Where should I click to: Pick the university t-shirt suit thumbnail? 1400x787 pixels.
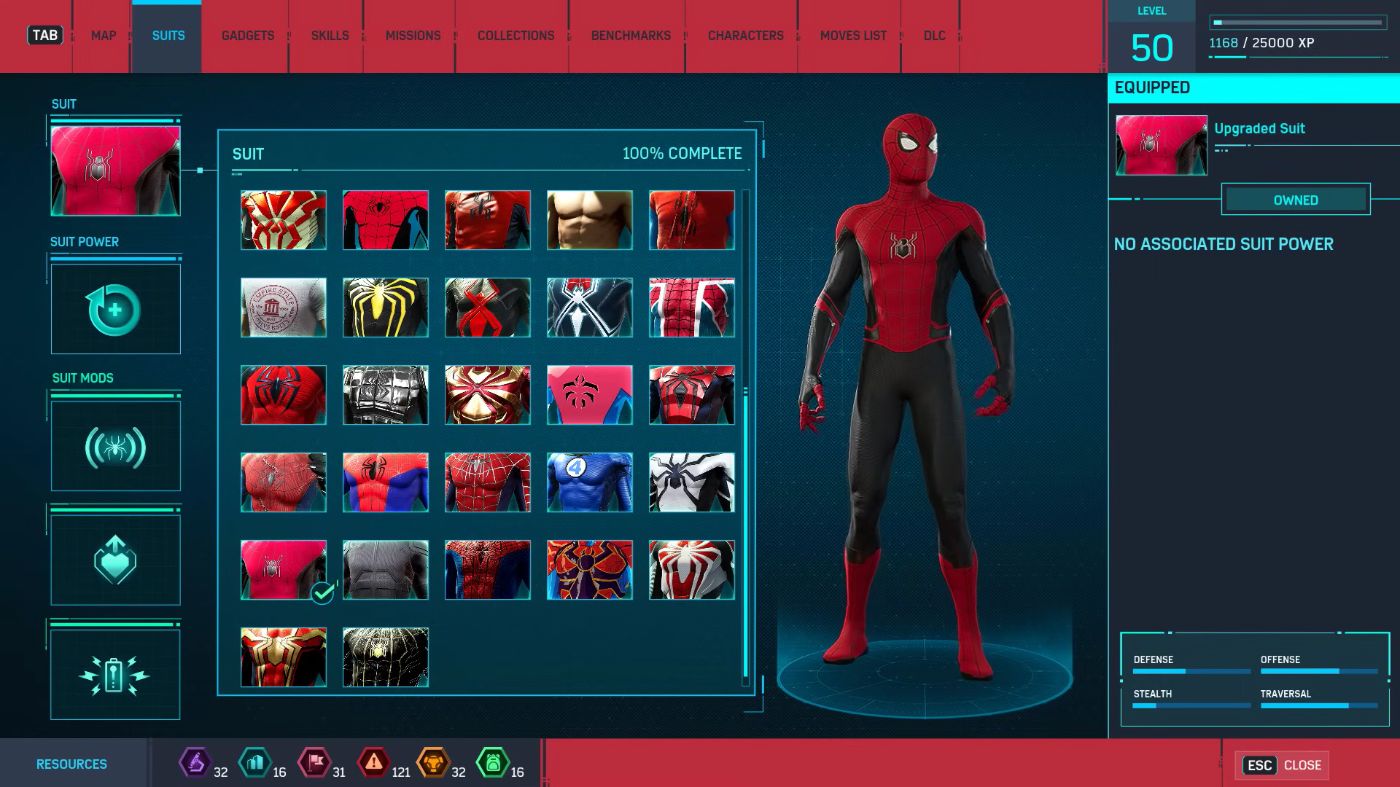pos(283,307)
